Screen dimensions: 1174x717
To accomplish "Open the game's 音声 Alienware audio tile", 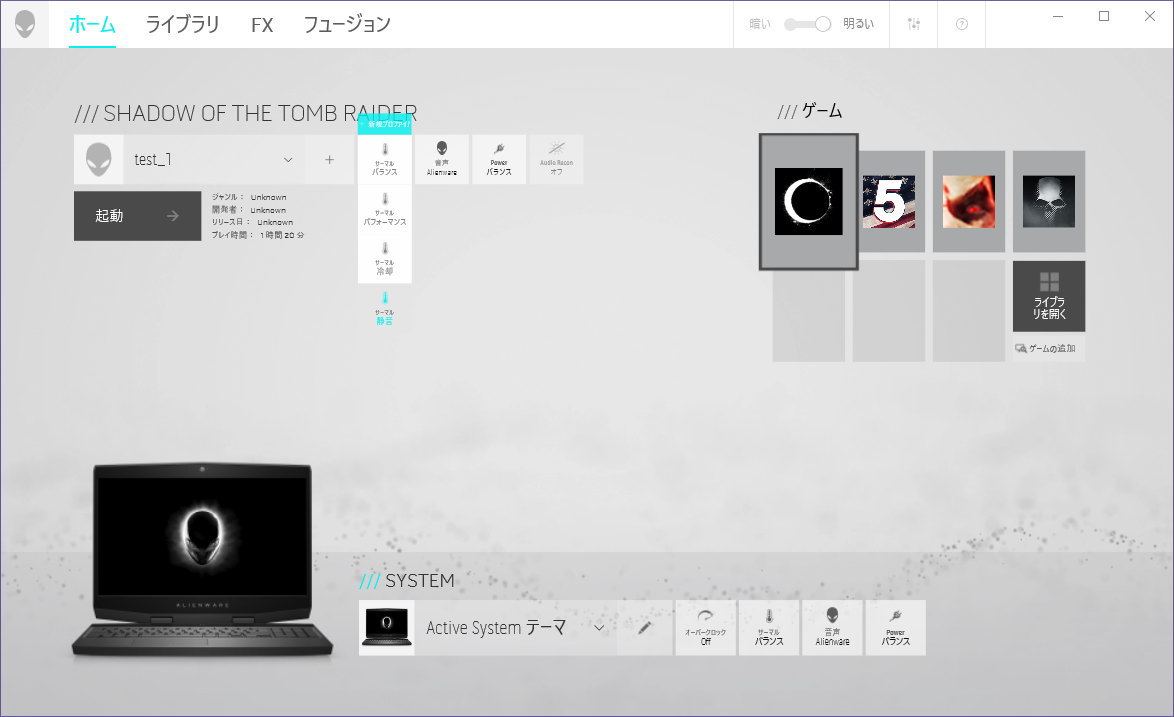I will (442, 159).
